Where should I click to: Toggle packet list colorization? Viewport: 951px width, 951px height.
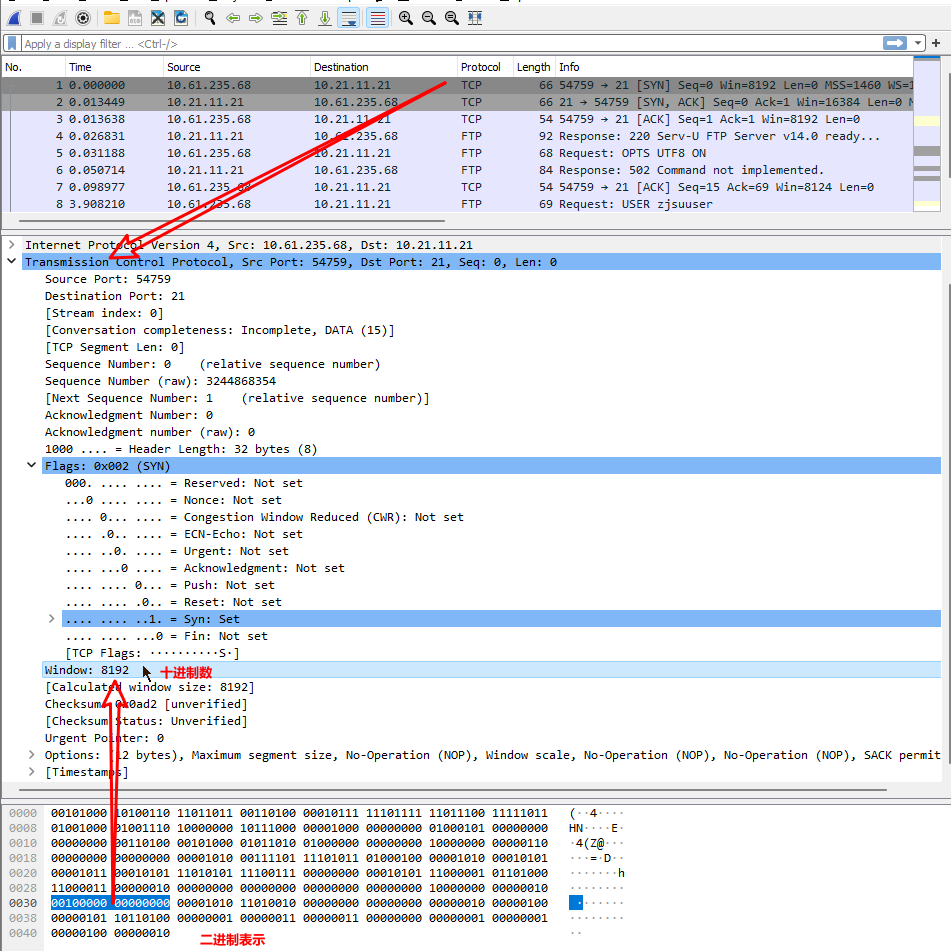pos(377,18)
